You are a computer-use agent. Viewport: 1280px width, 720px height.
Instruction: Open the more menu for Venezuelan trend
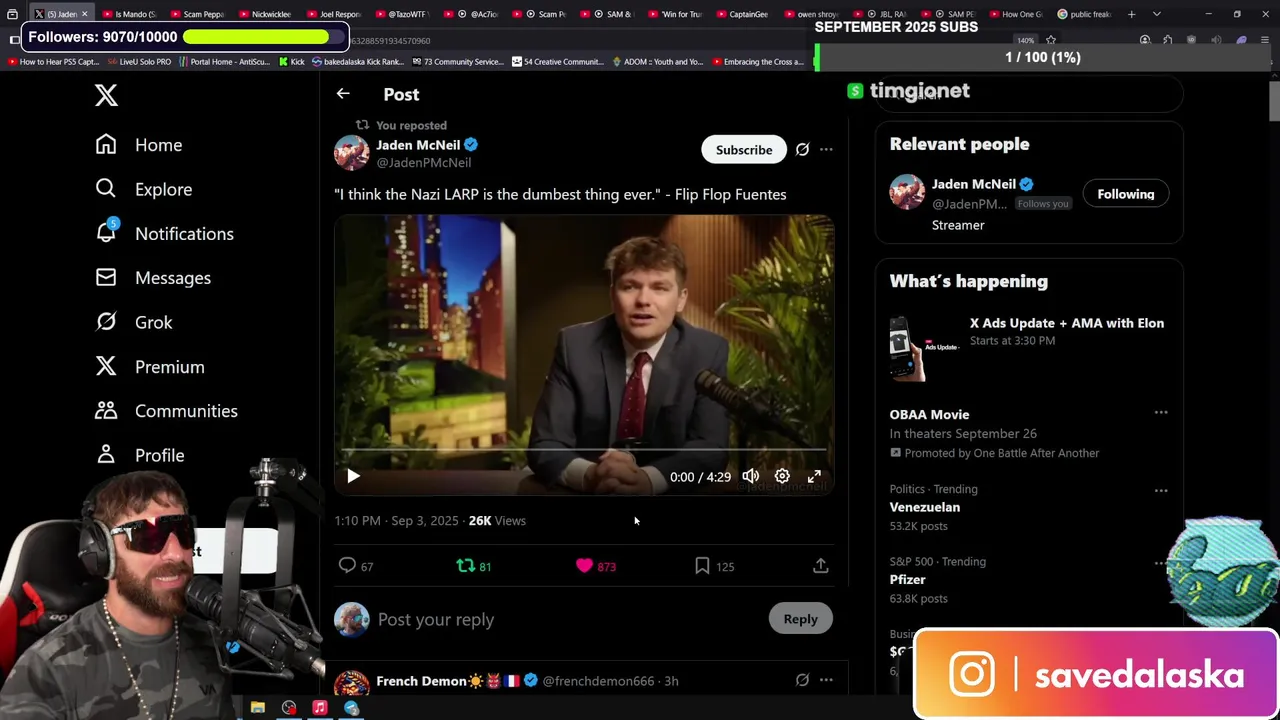[1161, 490]
